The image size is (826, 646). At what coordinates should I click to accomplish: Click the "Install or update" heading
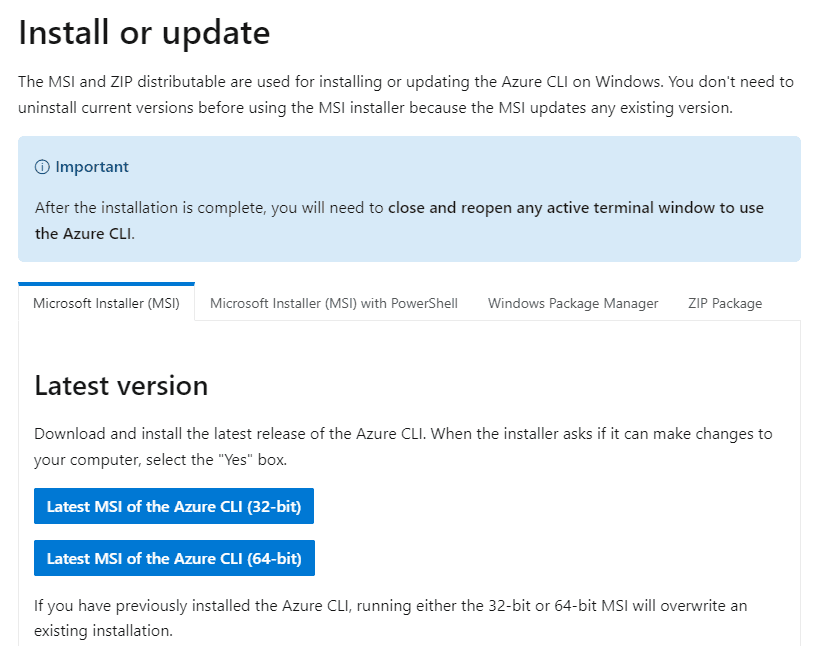pos(144,33)
